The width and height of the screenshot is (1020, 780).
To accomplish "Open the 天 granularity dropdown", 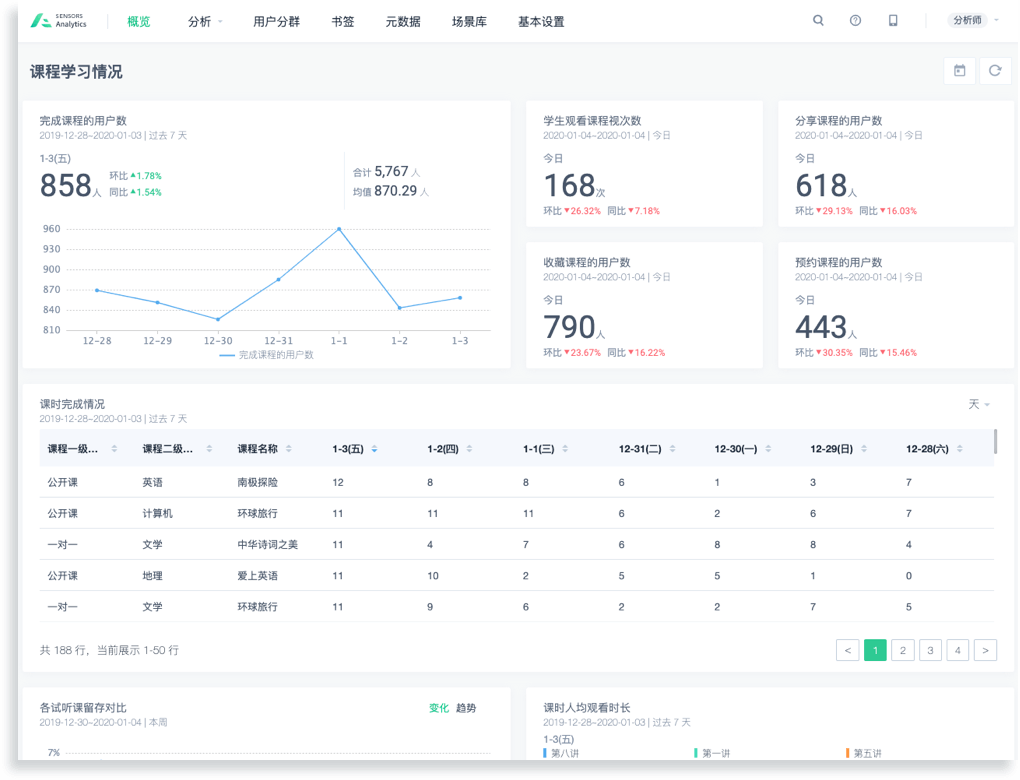I will [979, 404].
